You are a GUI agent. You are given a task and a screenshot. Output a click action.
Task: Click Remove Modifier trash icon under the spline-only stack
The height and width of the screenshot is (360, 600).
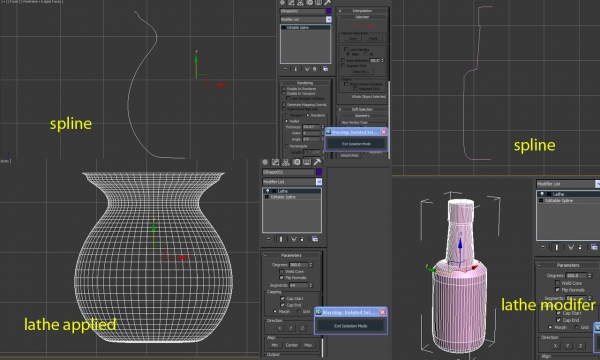315,69
